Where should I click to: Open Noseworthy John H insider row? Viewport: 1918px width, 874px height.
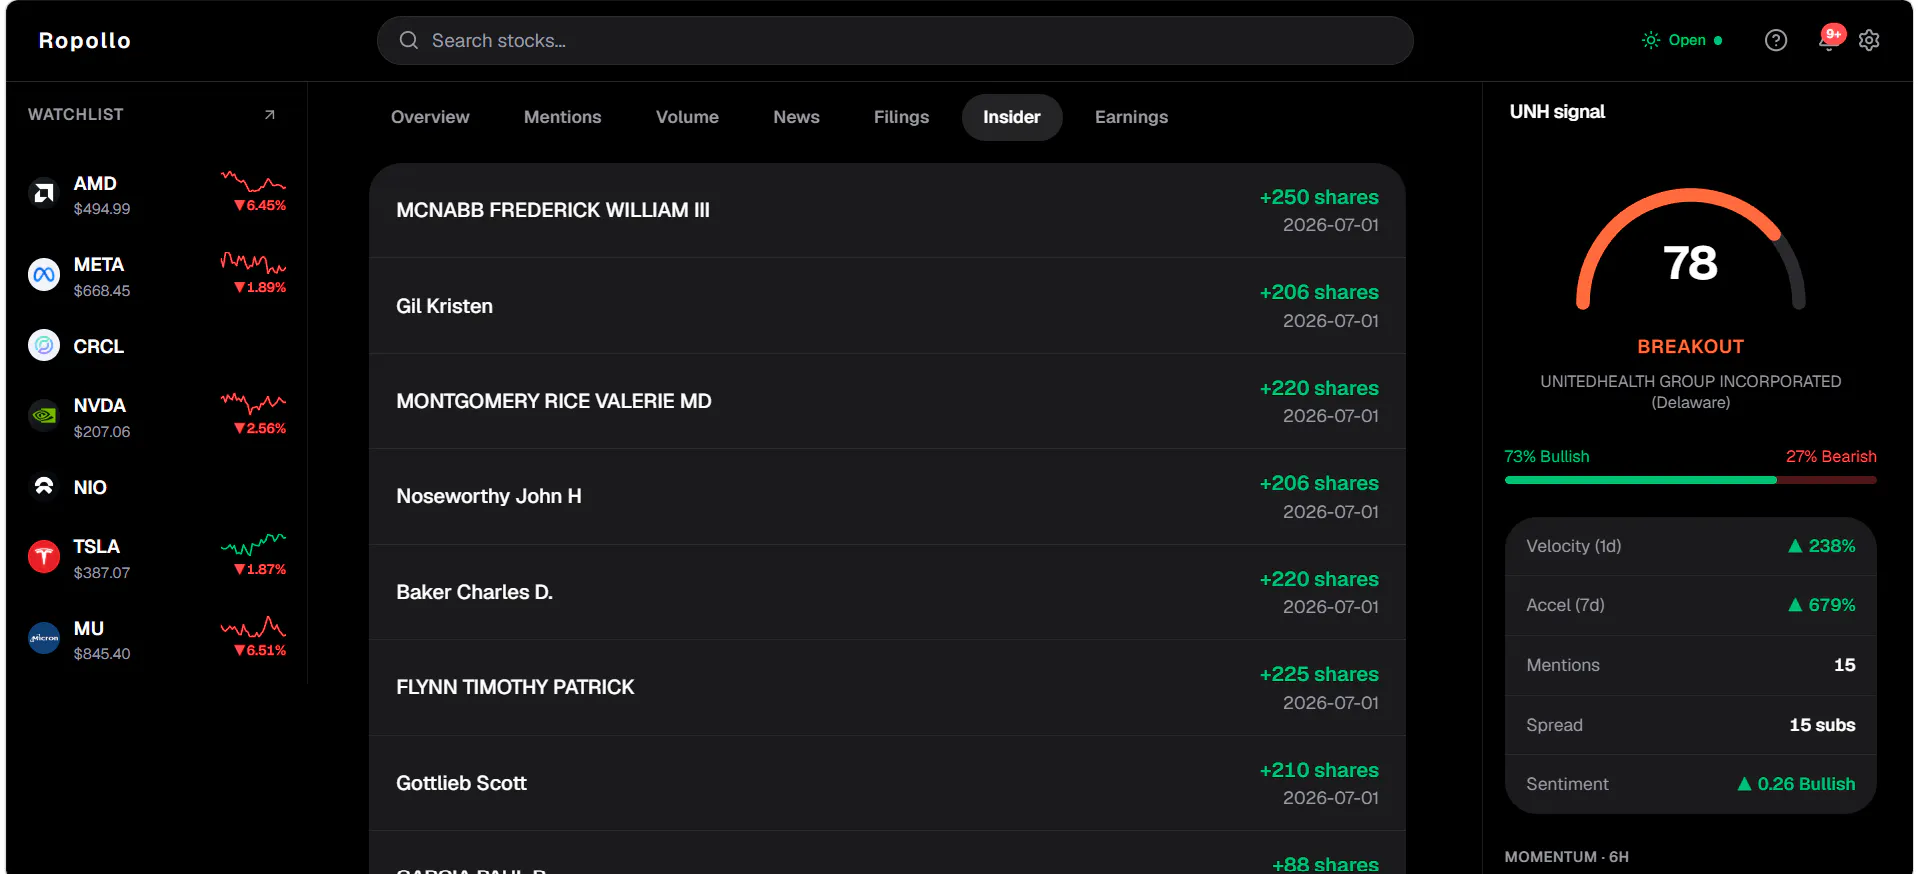point(887,497)
